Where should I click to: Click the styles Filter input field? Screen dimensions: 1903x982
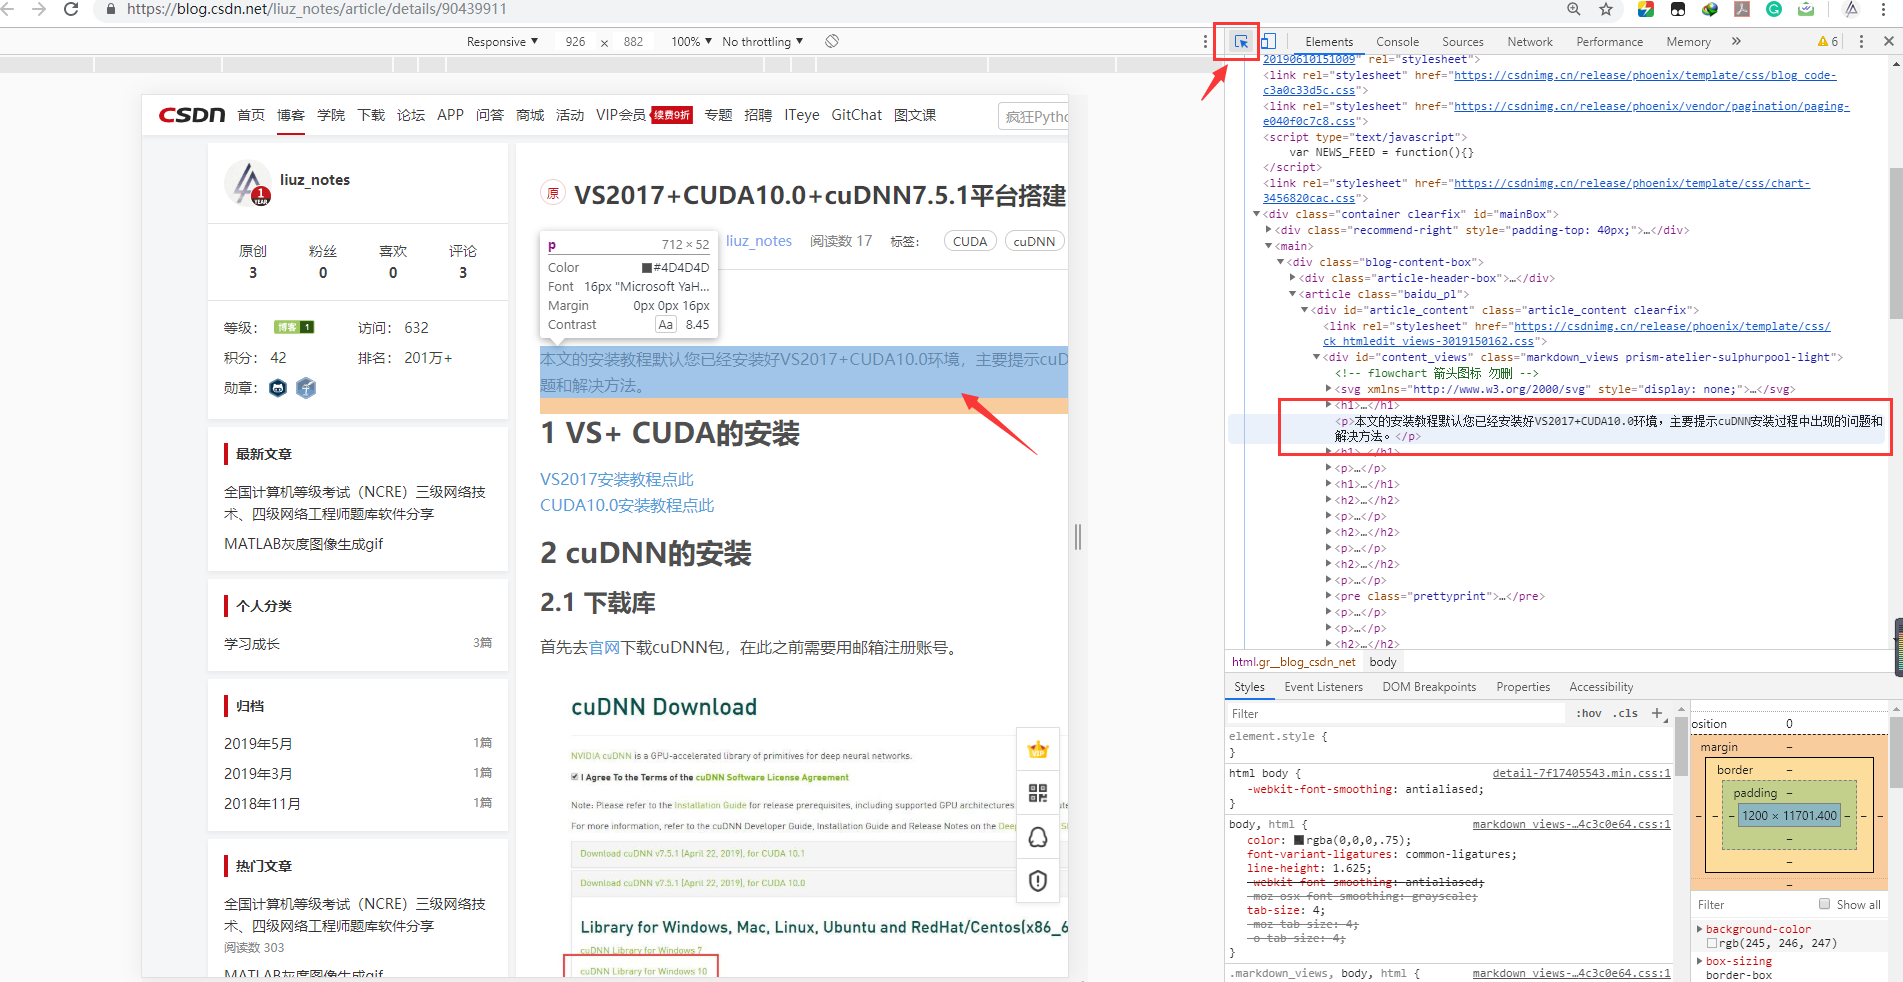tap(1396, 713)
